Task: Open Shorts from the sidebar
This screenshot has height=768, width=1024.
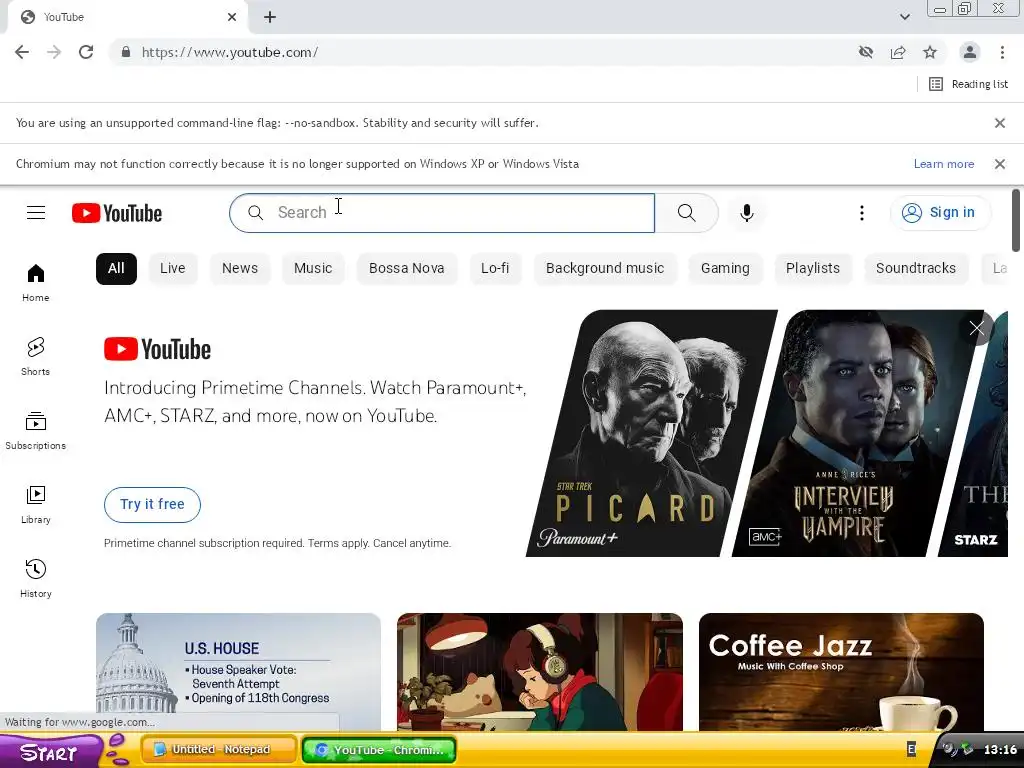Action: coord(36,357)
